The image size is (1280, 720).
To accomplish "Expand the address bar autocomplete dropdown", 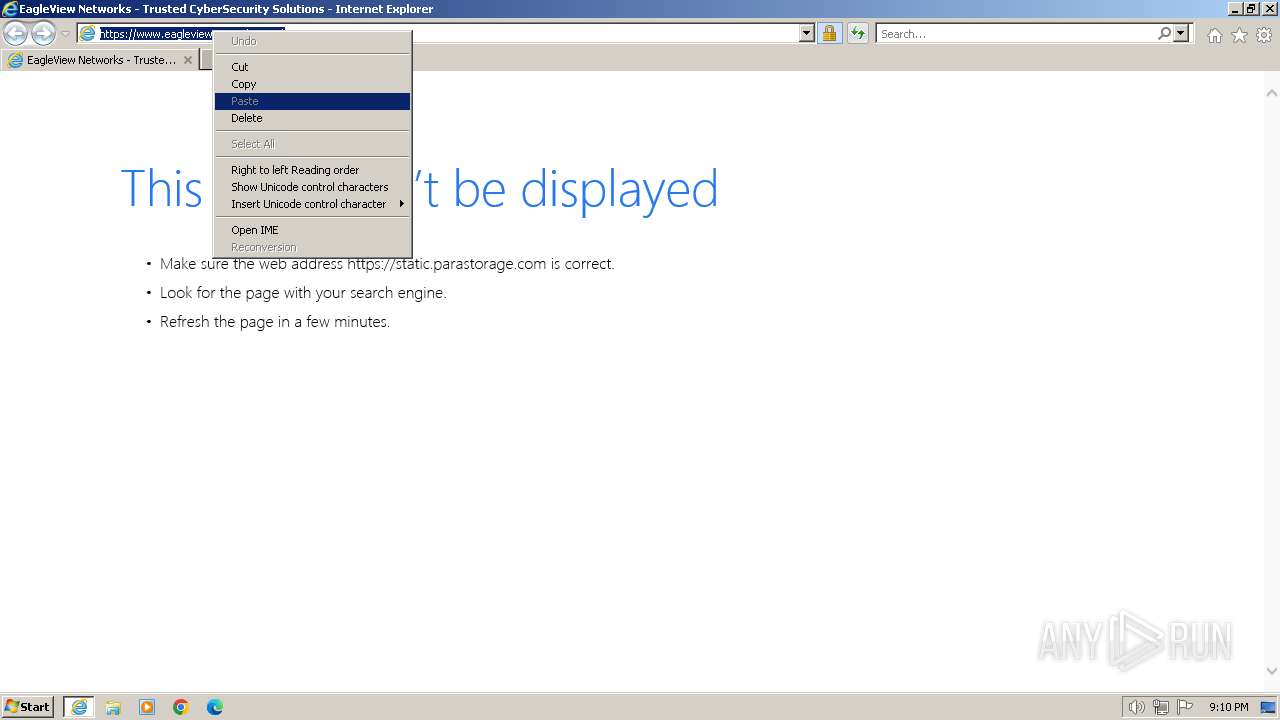I will pos(807,34).
